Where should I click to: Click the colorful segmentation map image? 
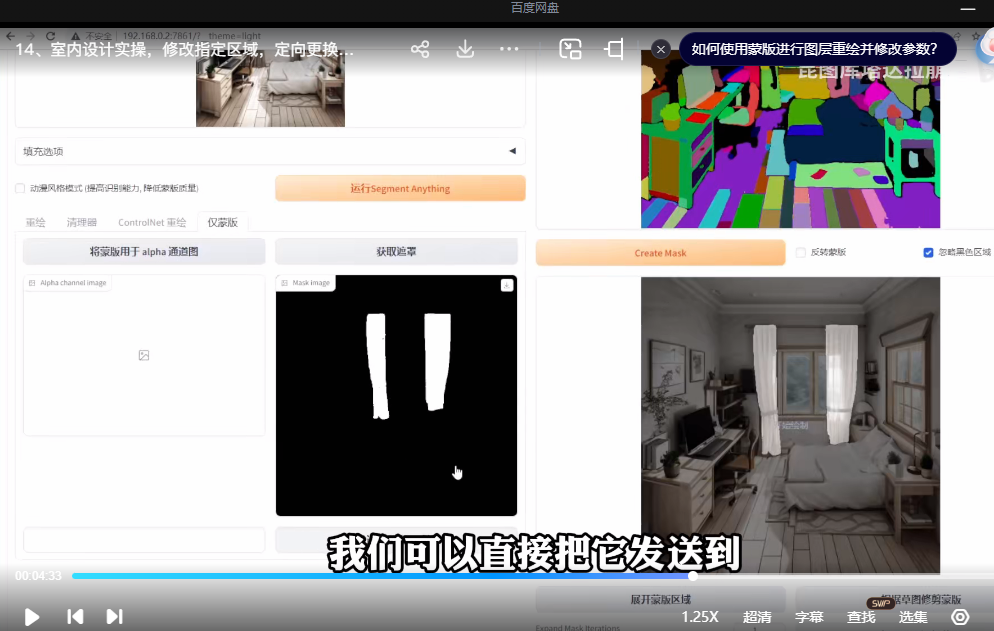790,140
